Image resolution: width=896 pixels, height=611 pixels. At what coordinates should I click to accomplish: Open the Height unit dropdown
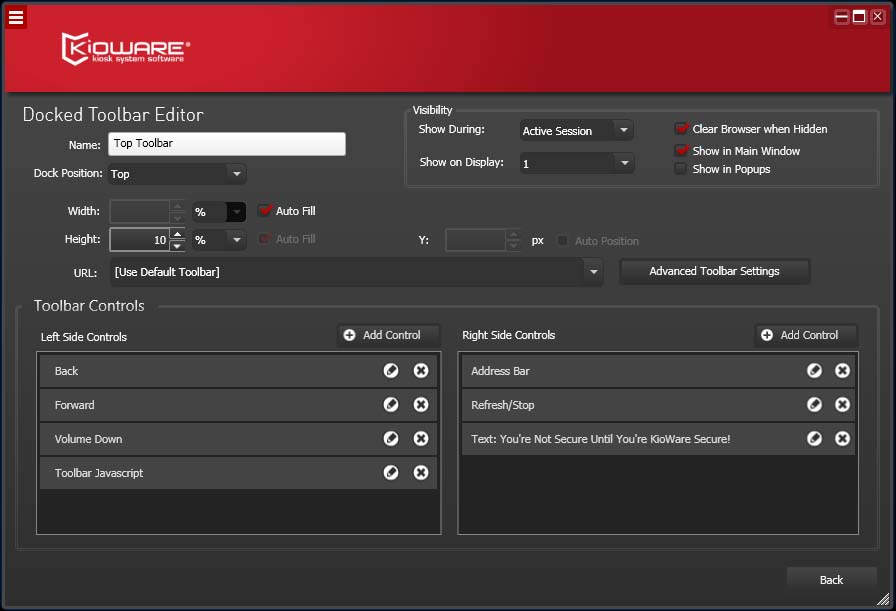click(219, 239)
